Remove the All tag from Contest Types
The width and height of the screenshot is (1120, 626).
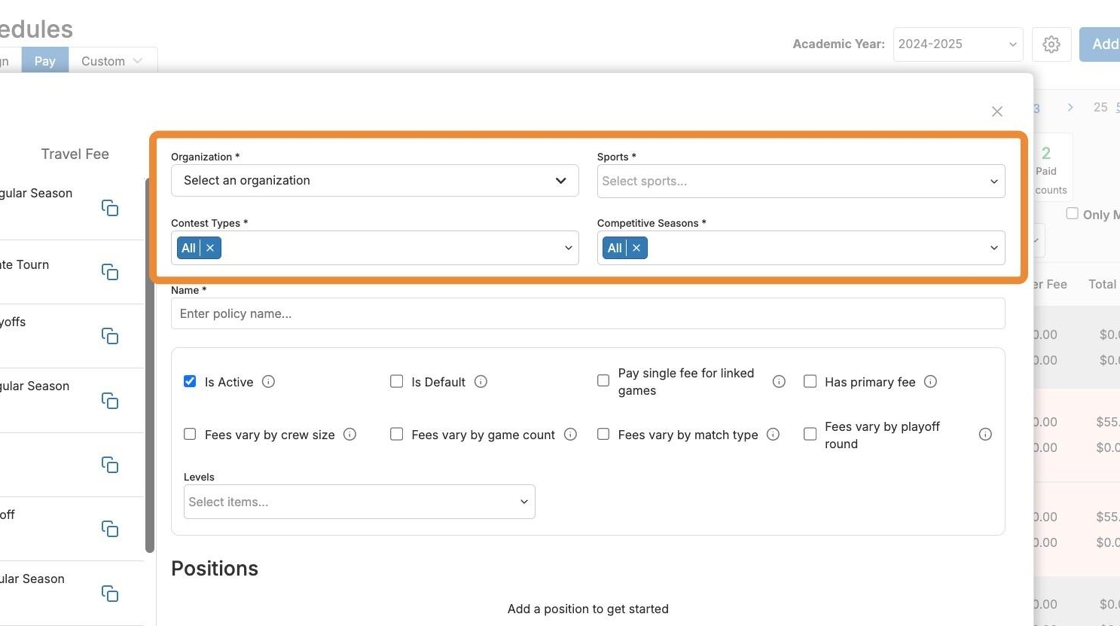tap(210, 248)
